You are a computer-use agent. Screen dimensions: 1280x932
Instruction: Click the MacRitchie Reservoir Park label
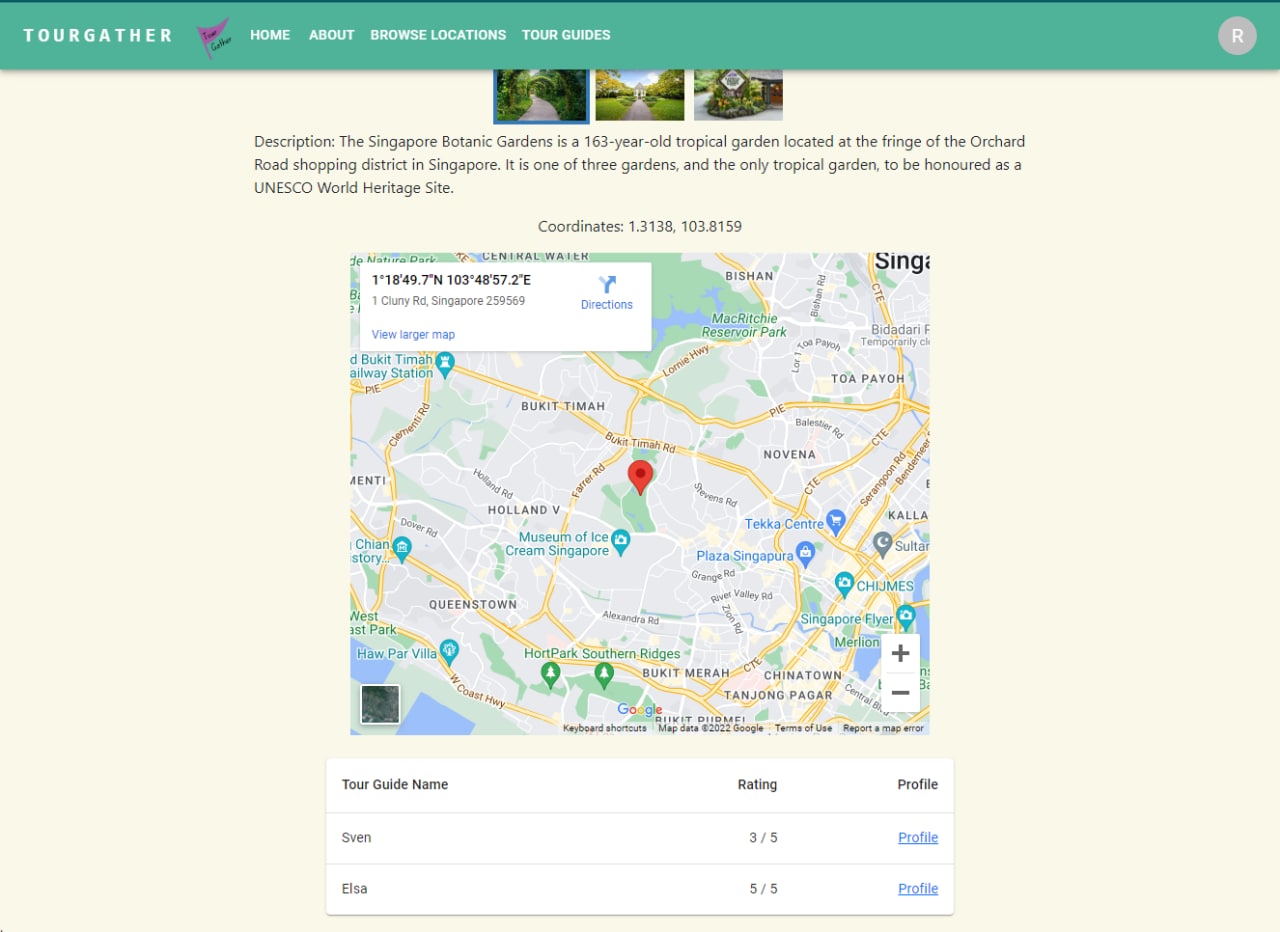(x=744, y=325)
